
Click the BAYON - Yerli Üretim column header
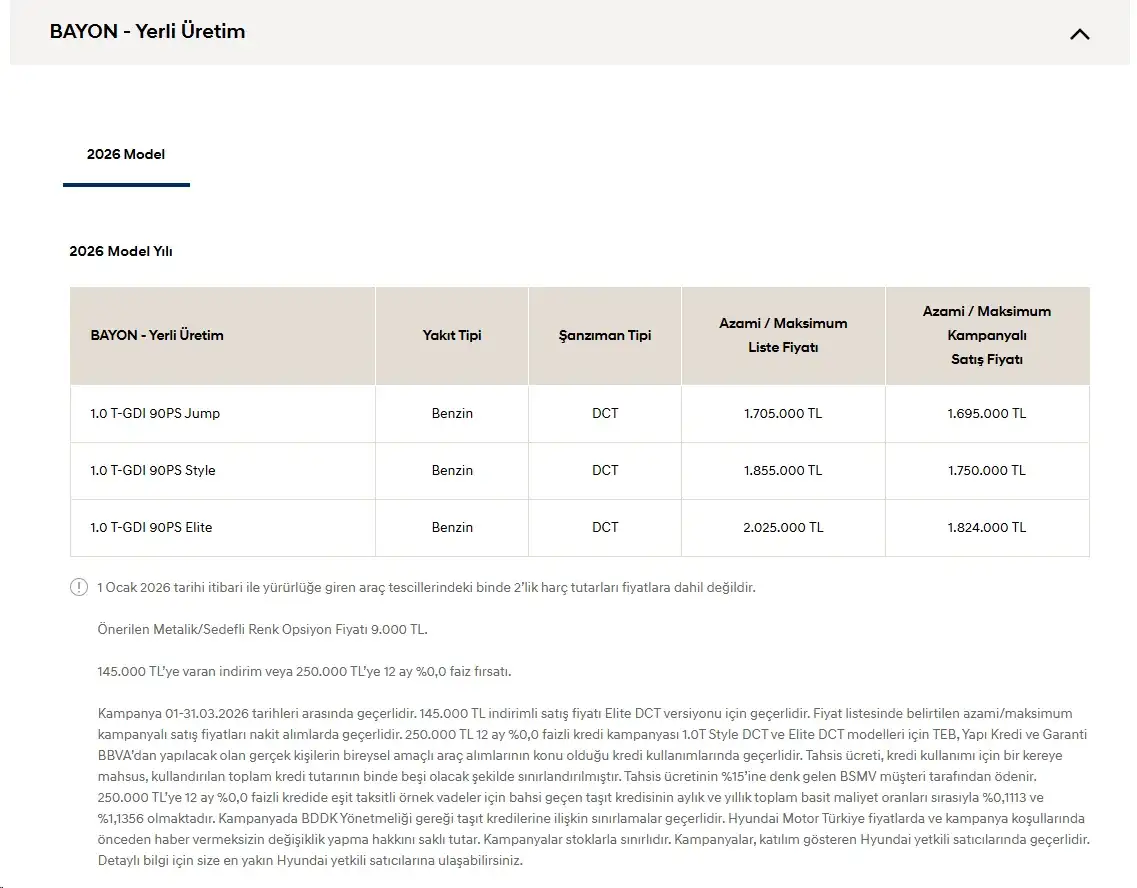223,336
